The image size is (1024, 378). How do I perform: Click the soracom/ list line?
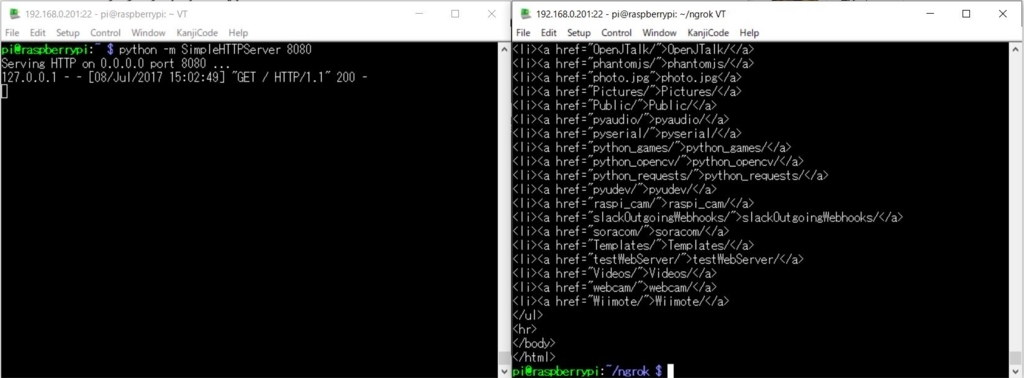coord(621,231)
